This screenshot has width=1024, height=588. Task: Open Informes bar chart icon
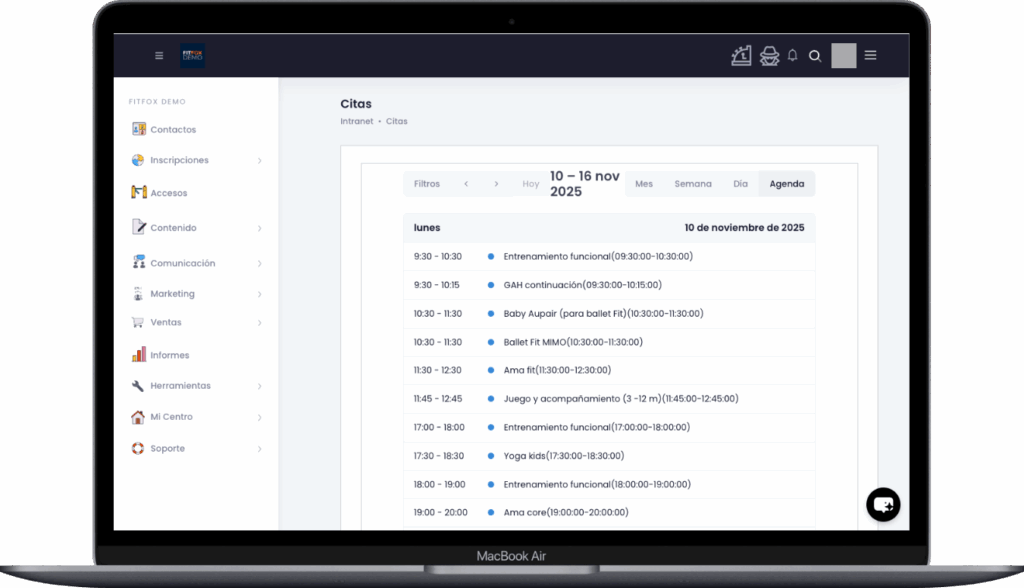(139, 355)
